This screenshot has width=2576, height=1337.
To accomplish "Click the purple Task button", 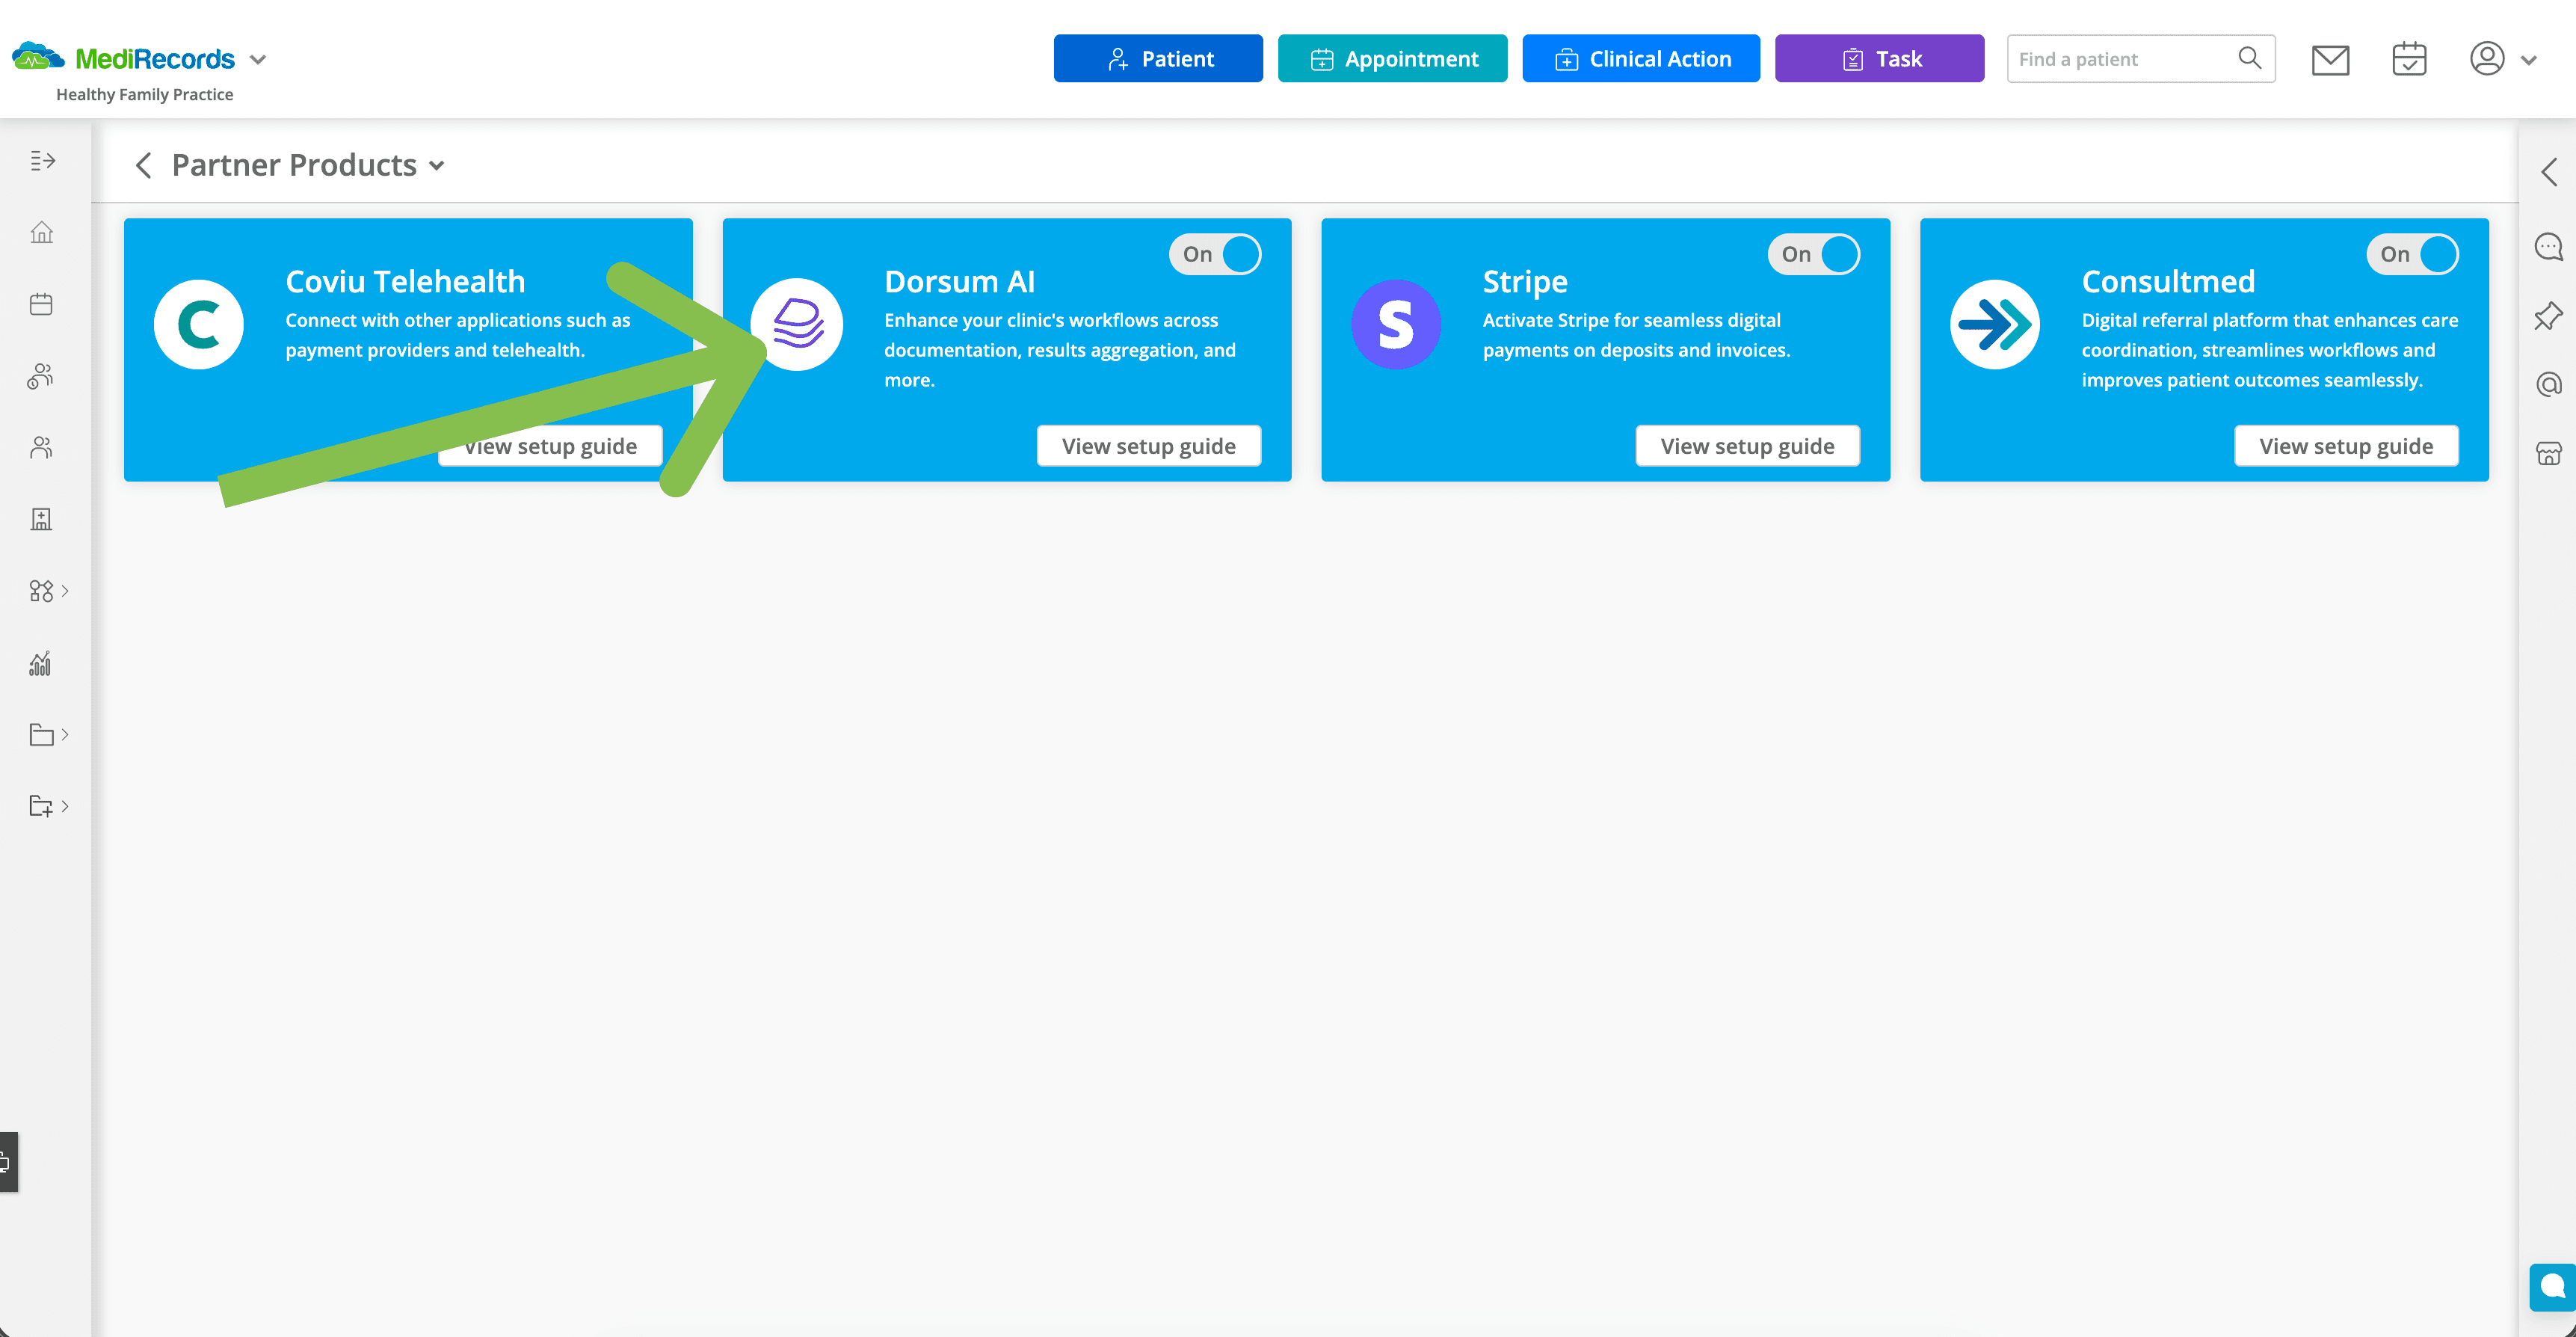I will [1879, 58].
